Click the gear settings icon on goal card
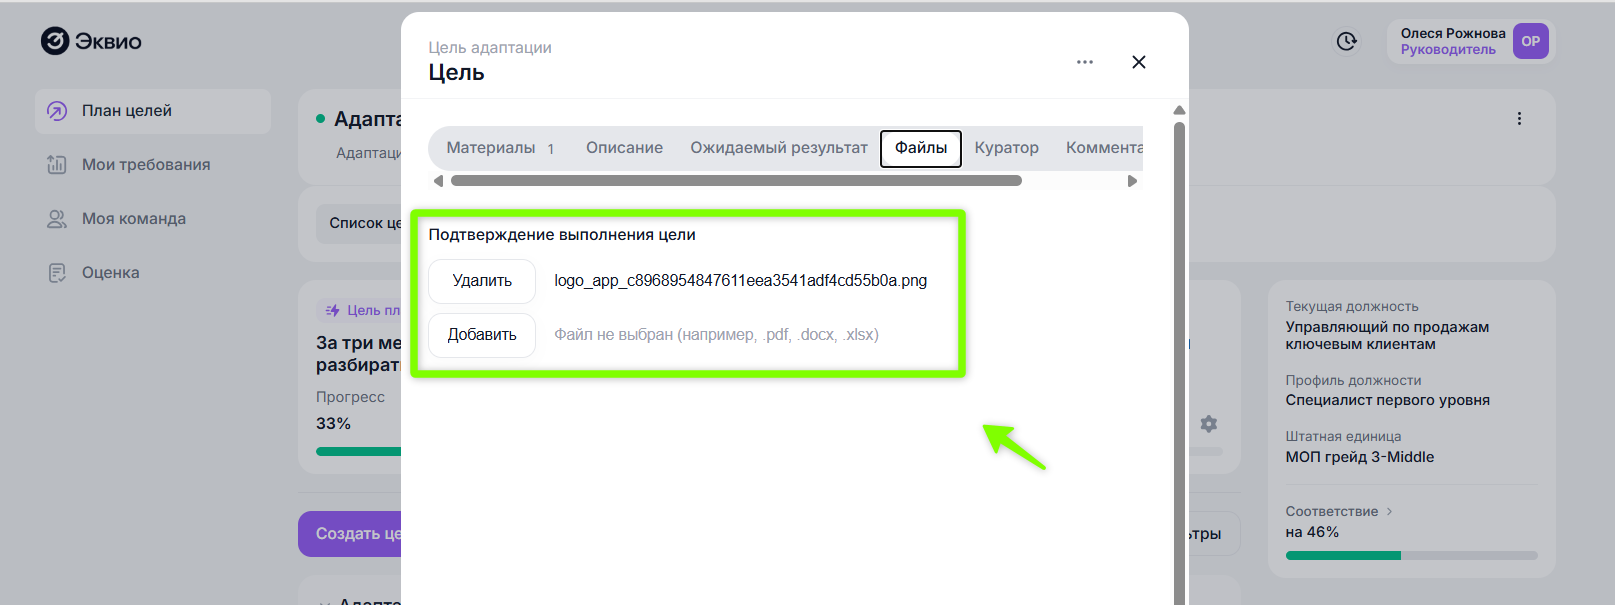The height and width of the screenshot is (605, 1615). (x=1209, y=424)
